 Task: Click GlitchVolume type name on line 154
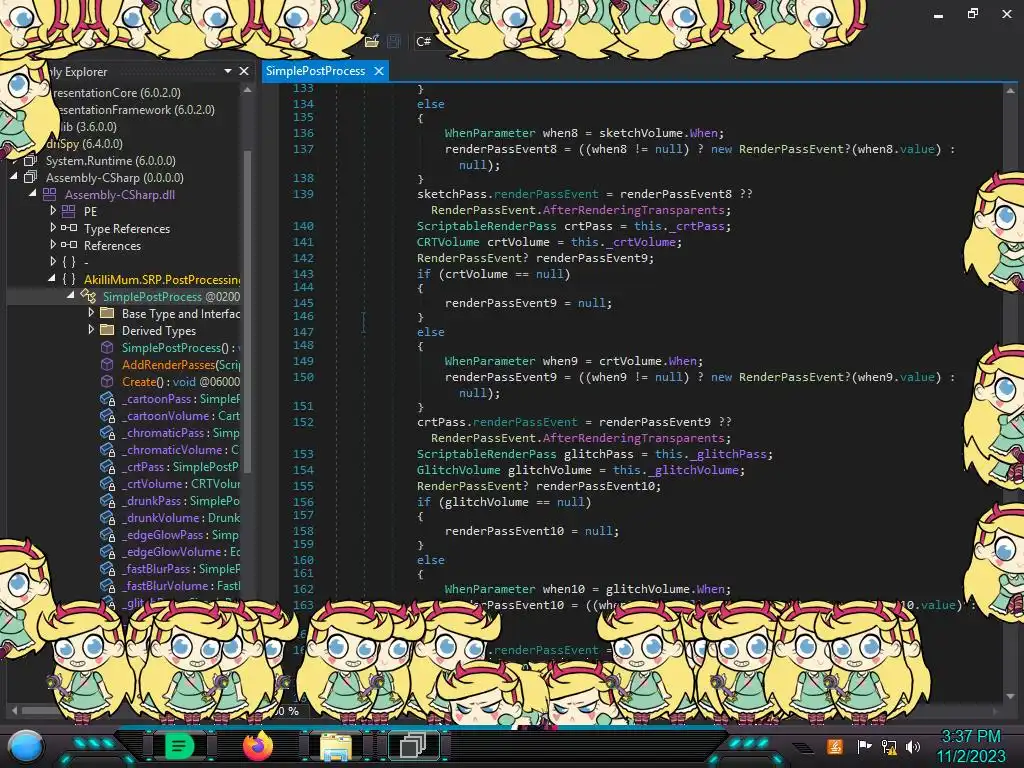pos(458,470)
